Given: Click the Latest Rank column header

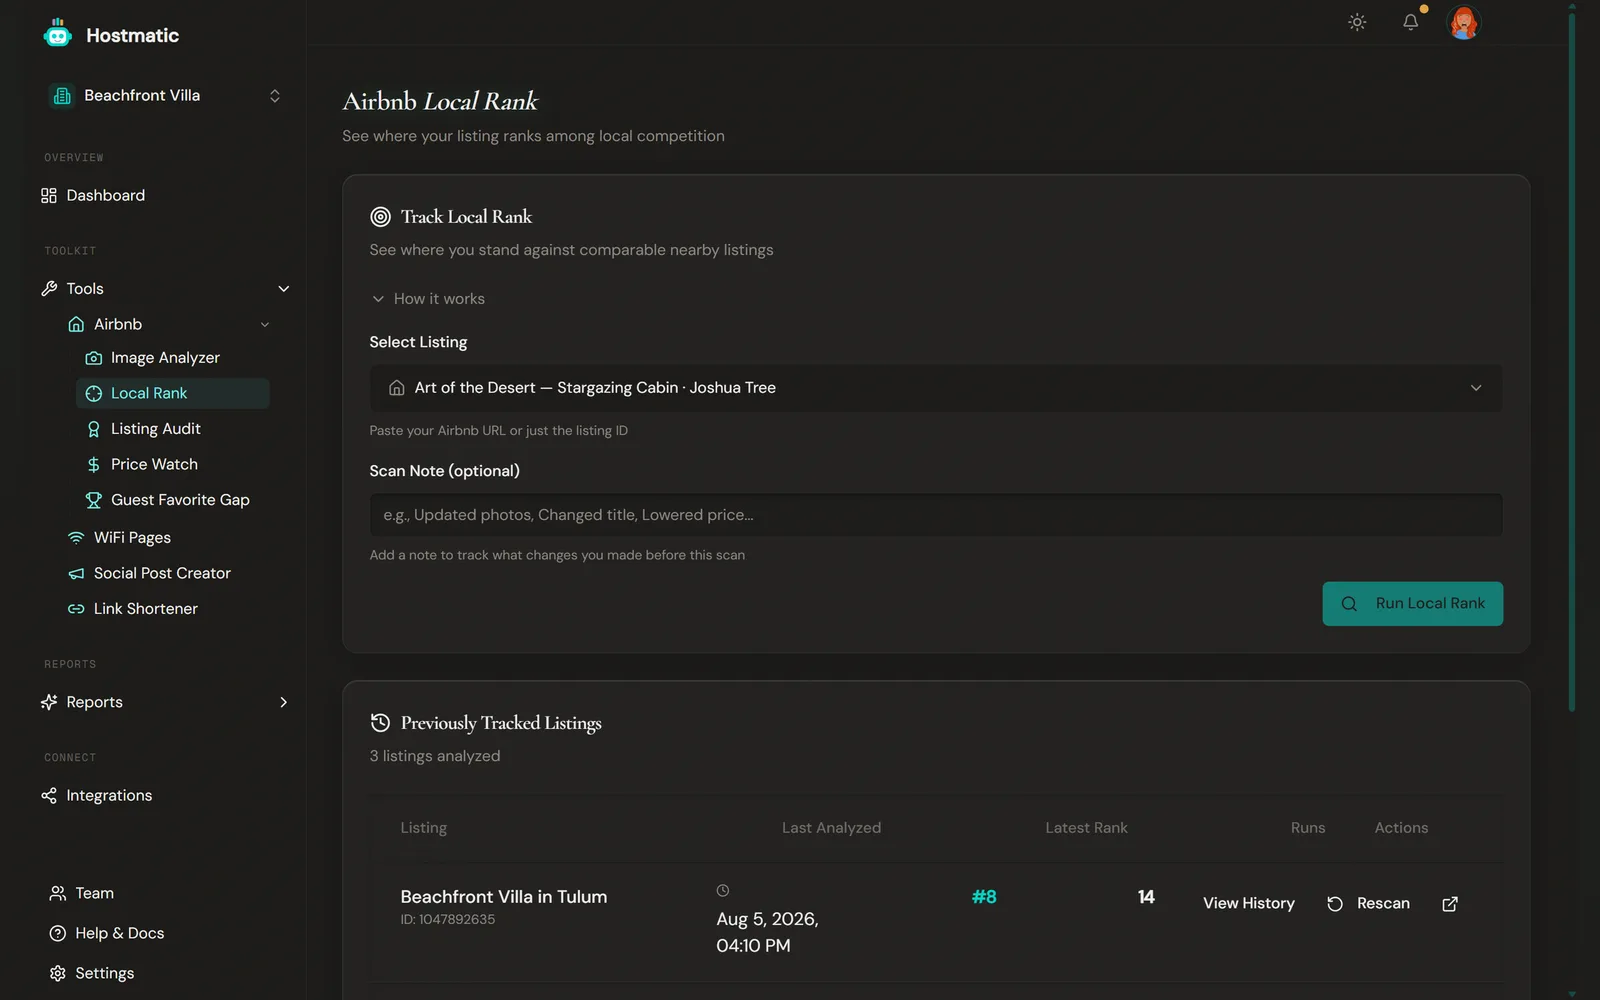Looking at the screenshot, I should (x=1086, y=828).
